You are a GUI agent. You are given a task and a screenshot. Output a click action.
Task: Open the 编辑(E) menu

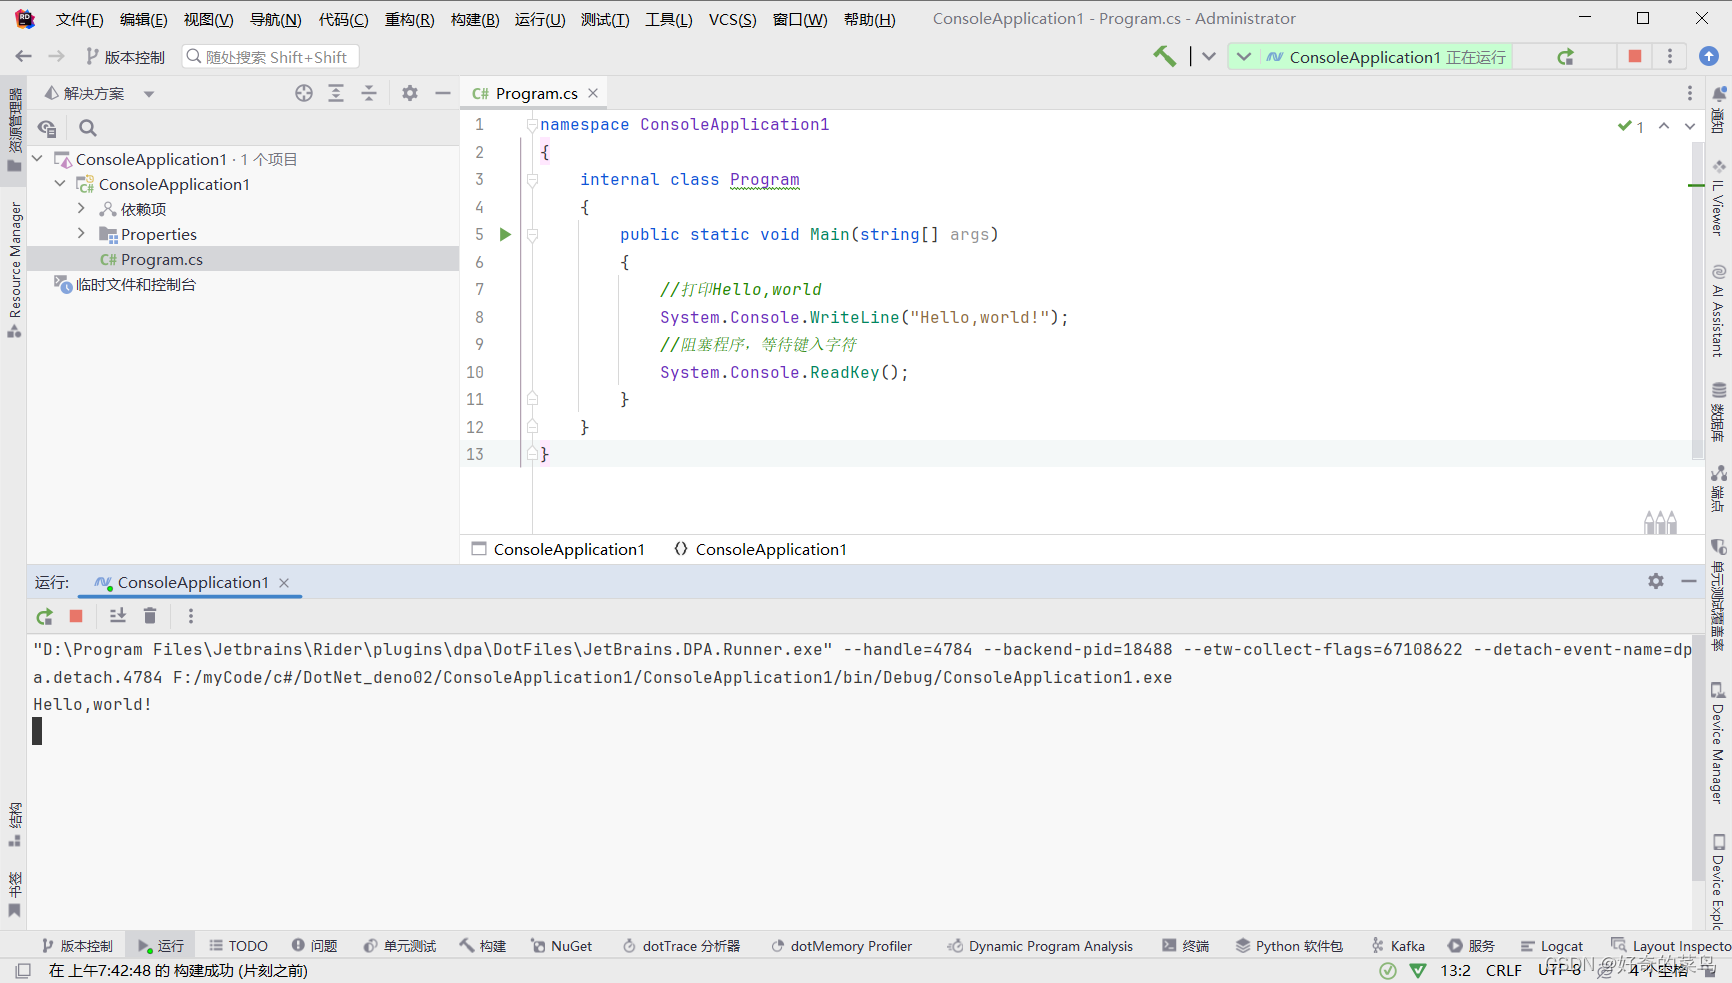pyautogui.click(x=143, y=19)
